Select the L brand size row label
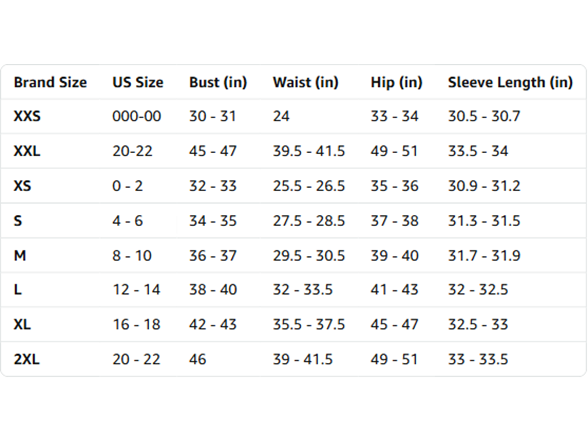 click(x=18, y=290)
